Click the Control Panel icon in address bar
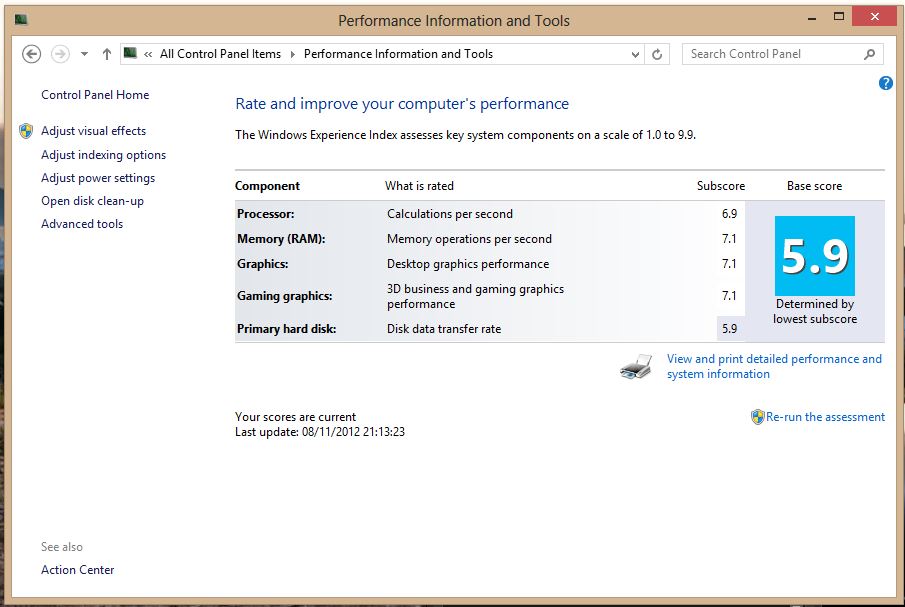Image resolution: width=905 pixels, height=607 pixels. 130,53
